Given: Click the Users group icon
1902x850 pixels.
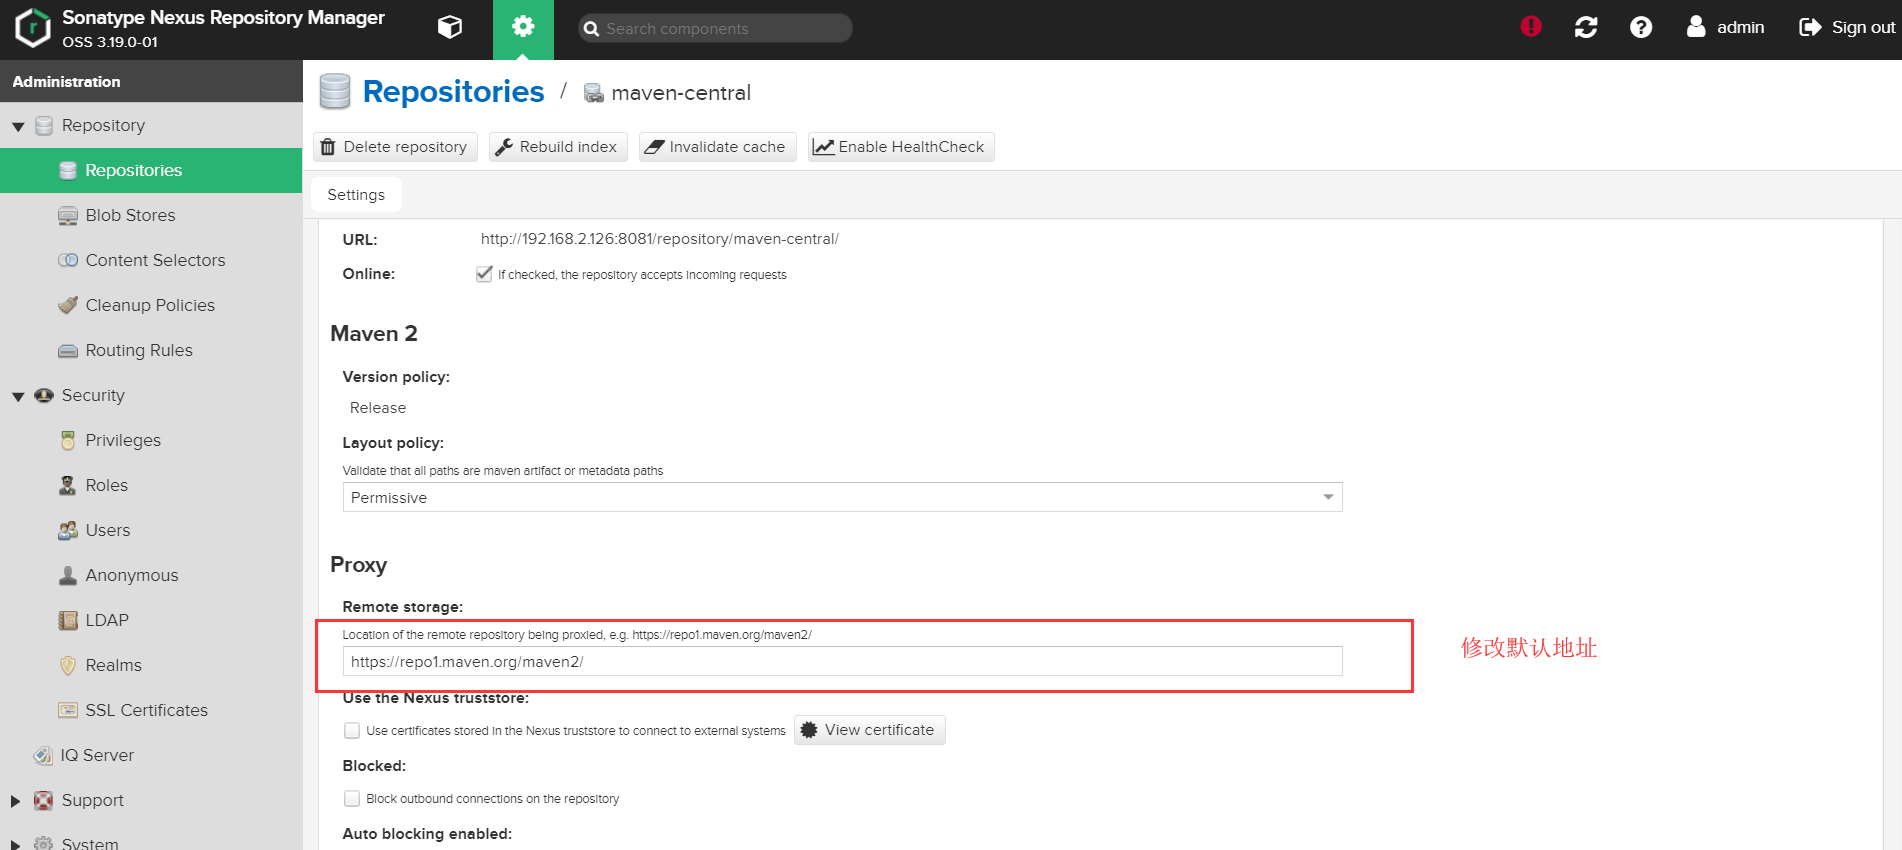Looking at the screenshot, I should 68,530.
